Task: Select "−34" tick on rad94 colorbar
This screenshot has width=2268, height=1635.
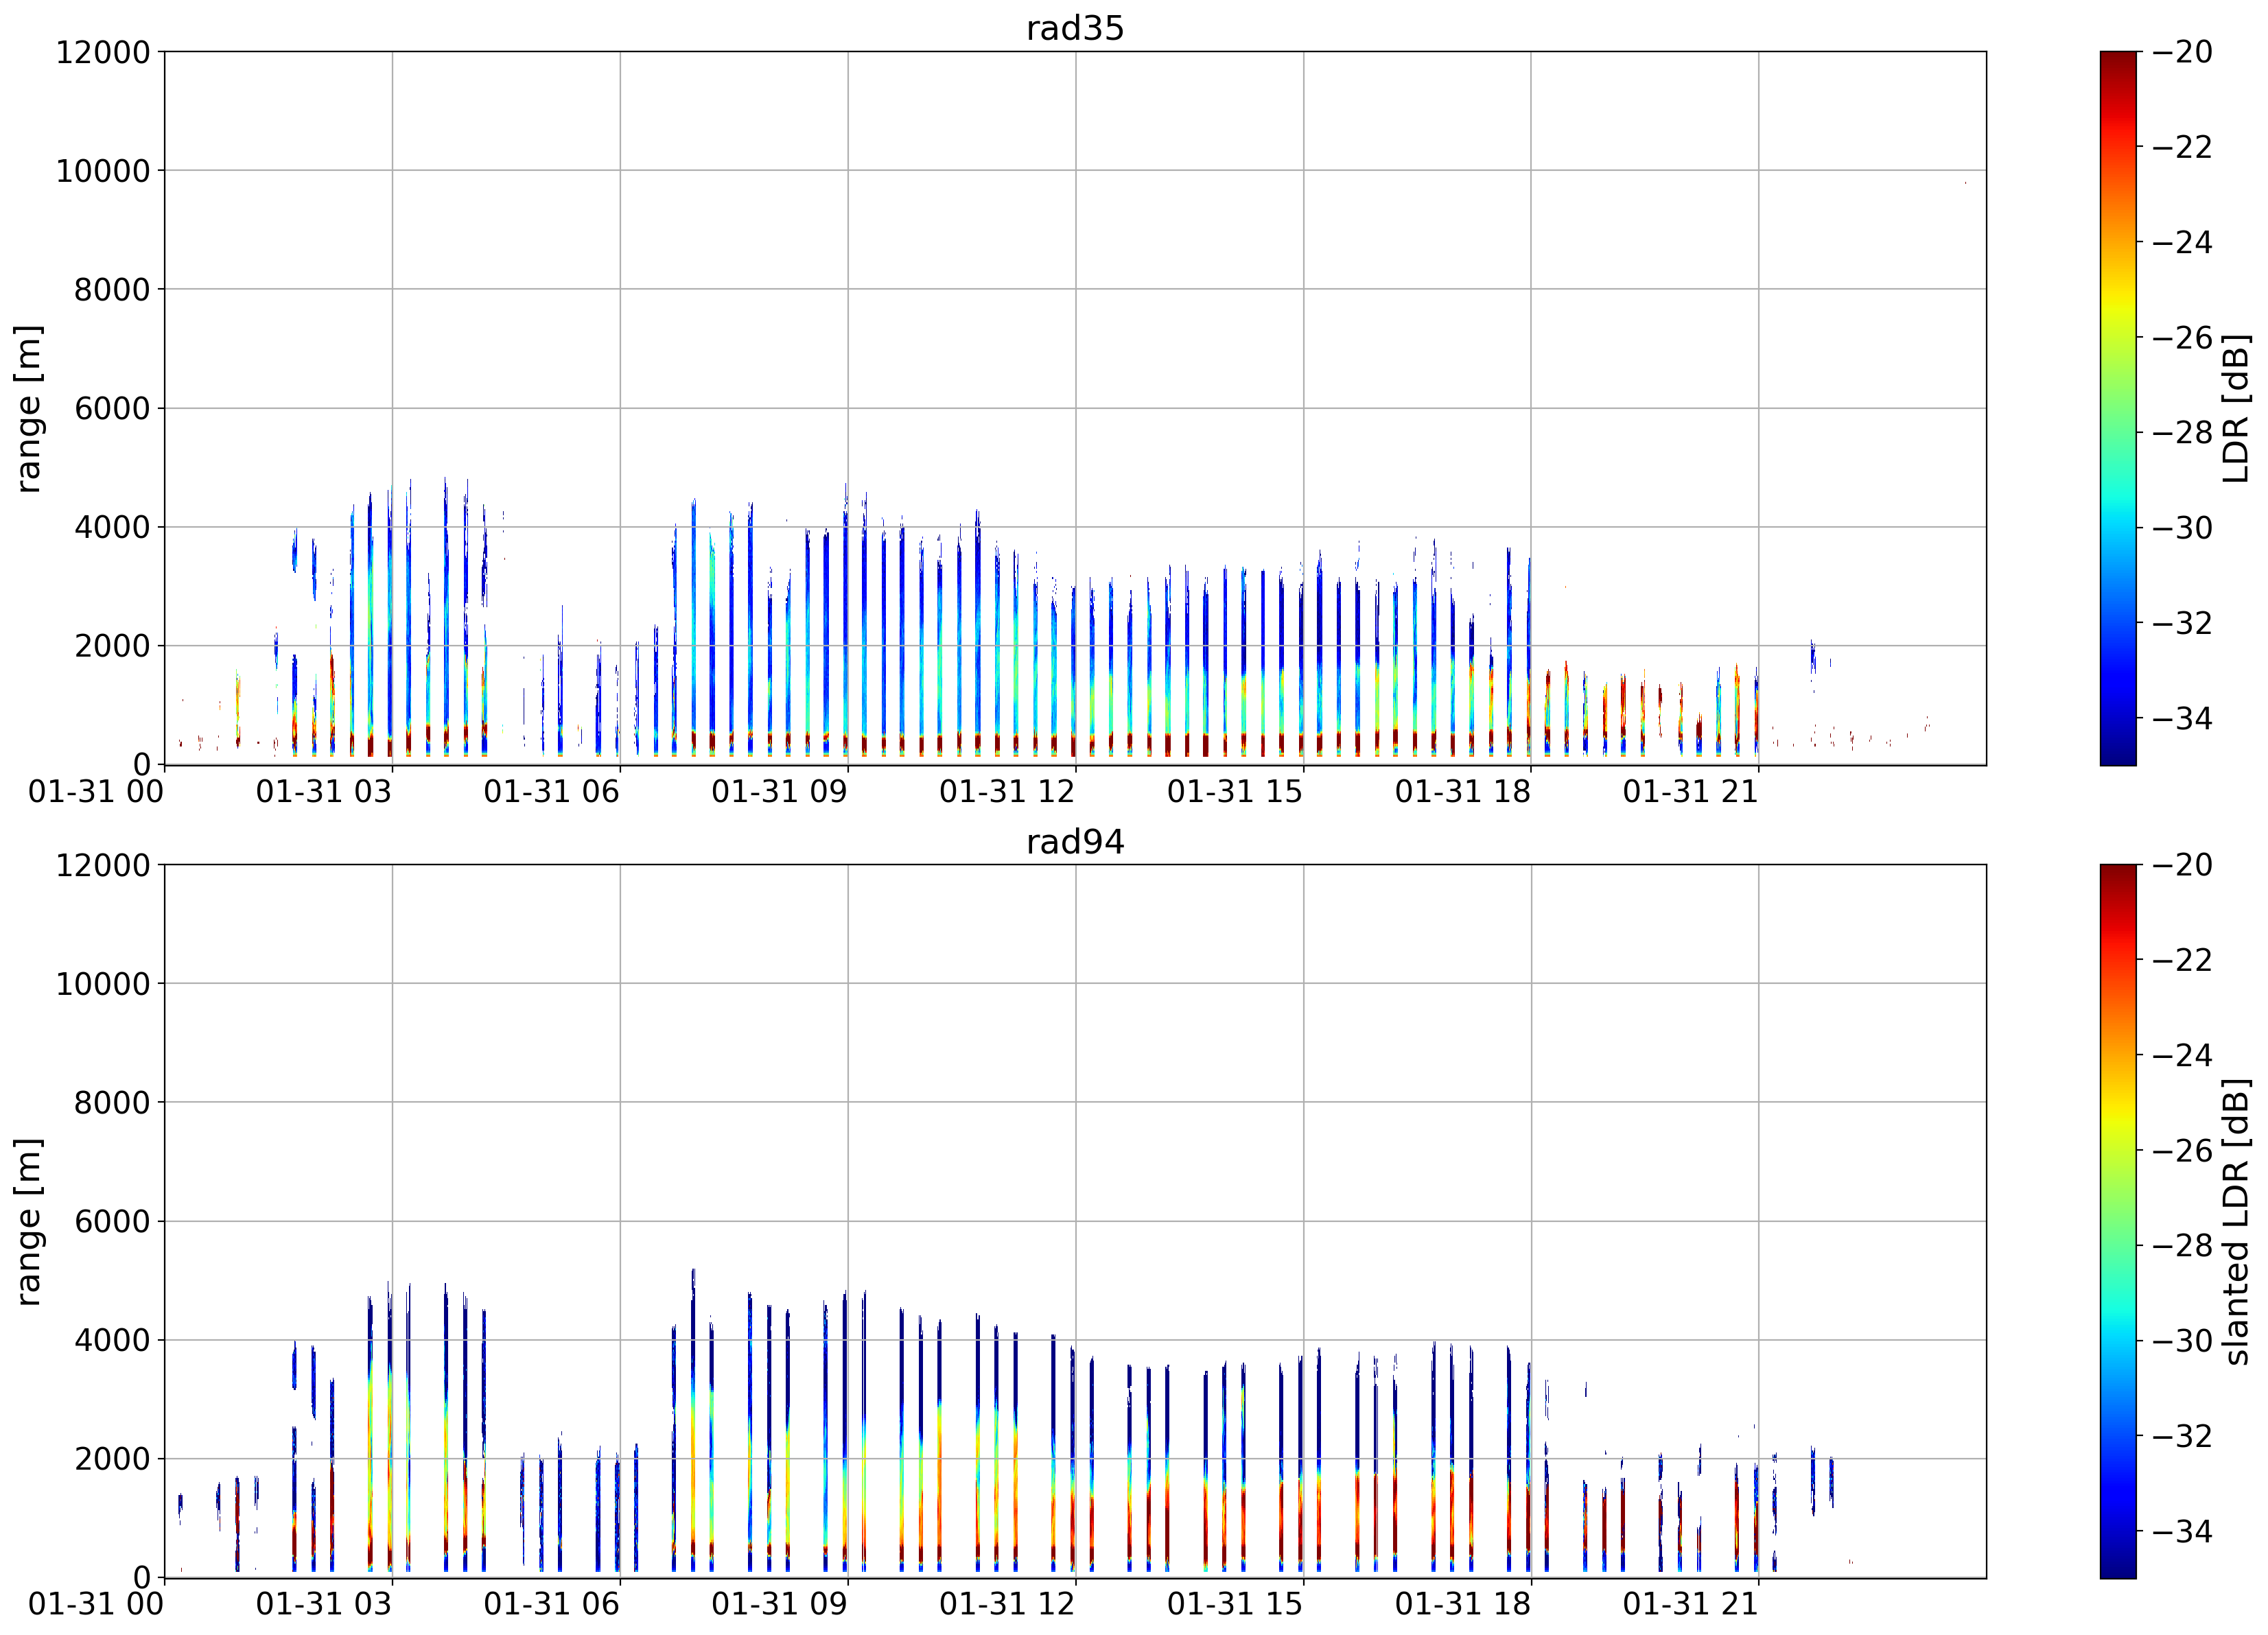Action: click(2181, 1531)
